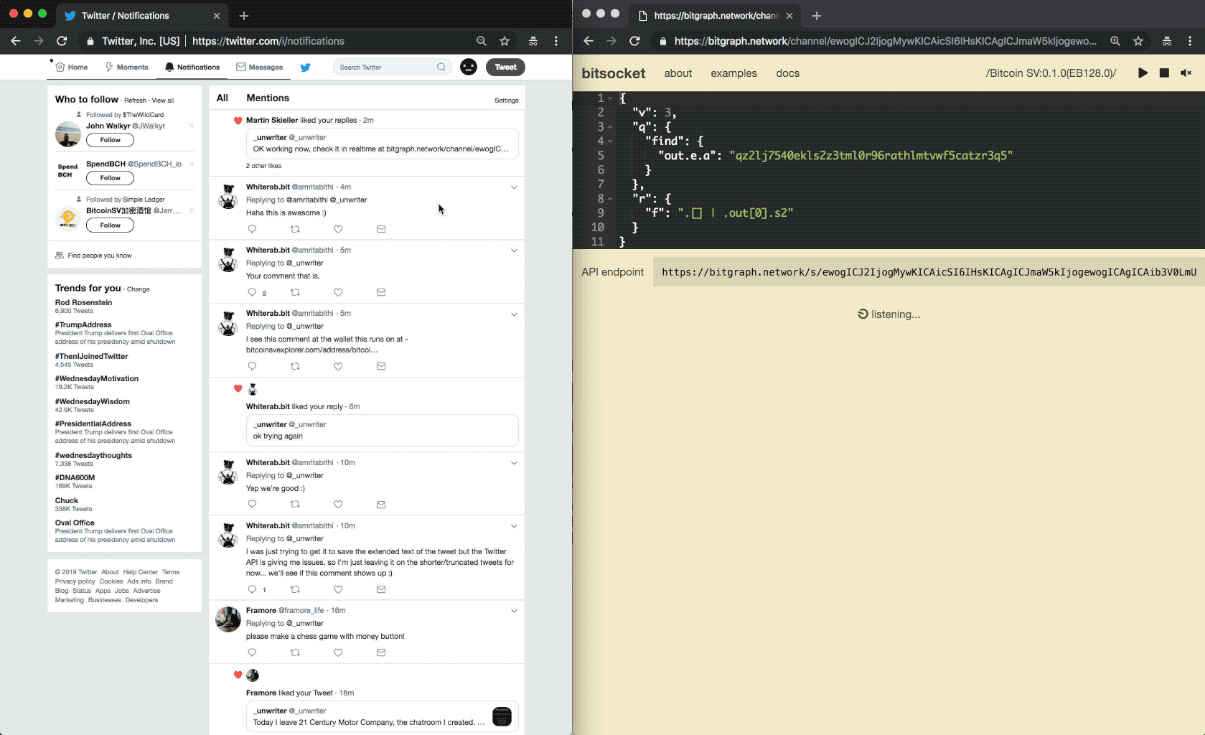The width and height of the screenshot is (1205, 735).
Task: Click the search magnifier in Search Twitter box
Action: 441,67
